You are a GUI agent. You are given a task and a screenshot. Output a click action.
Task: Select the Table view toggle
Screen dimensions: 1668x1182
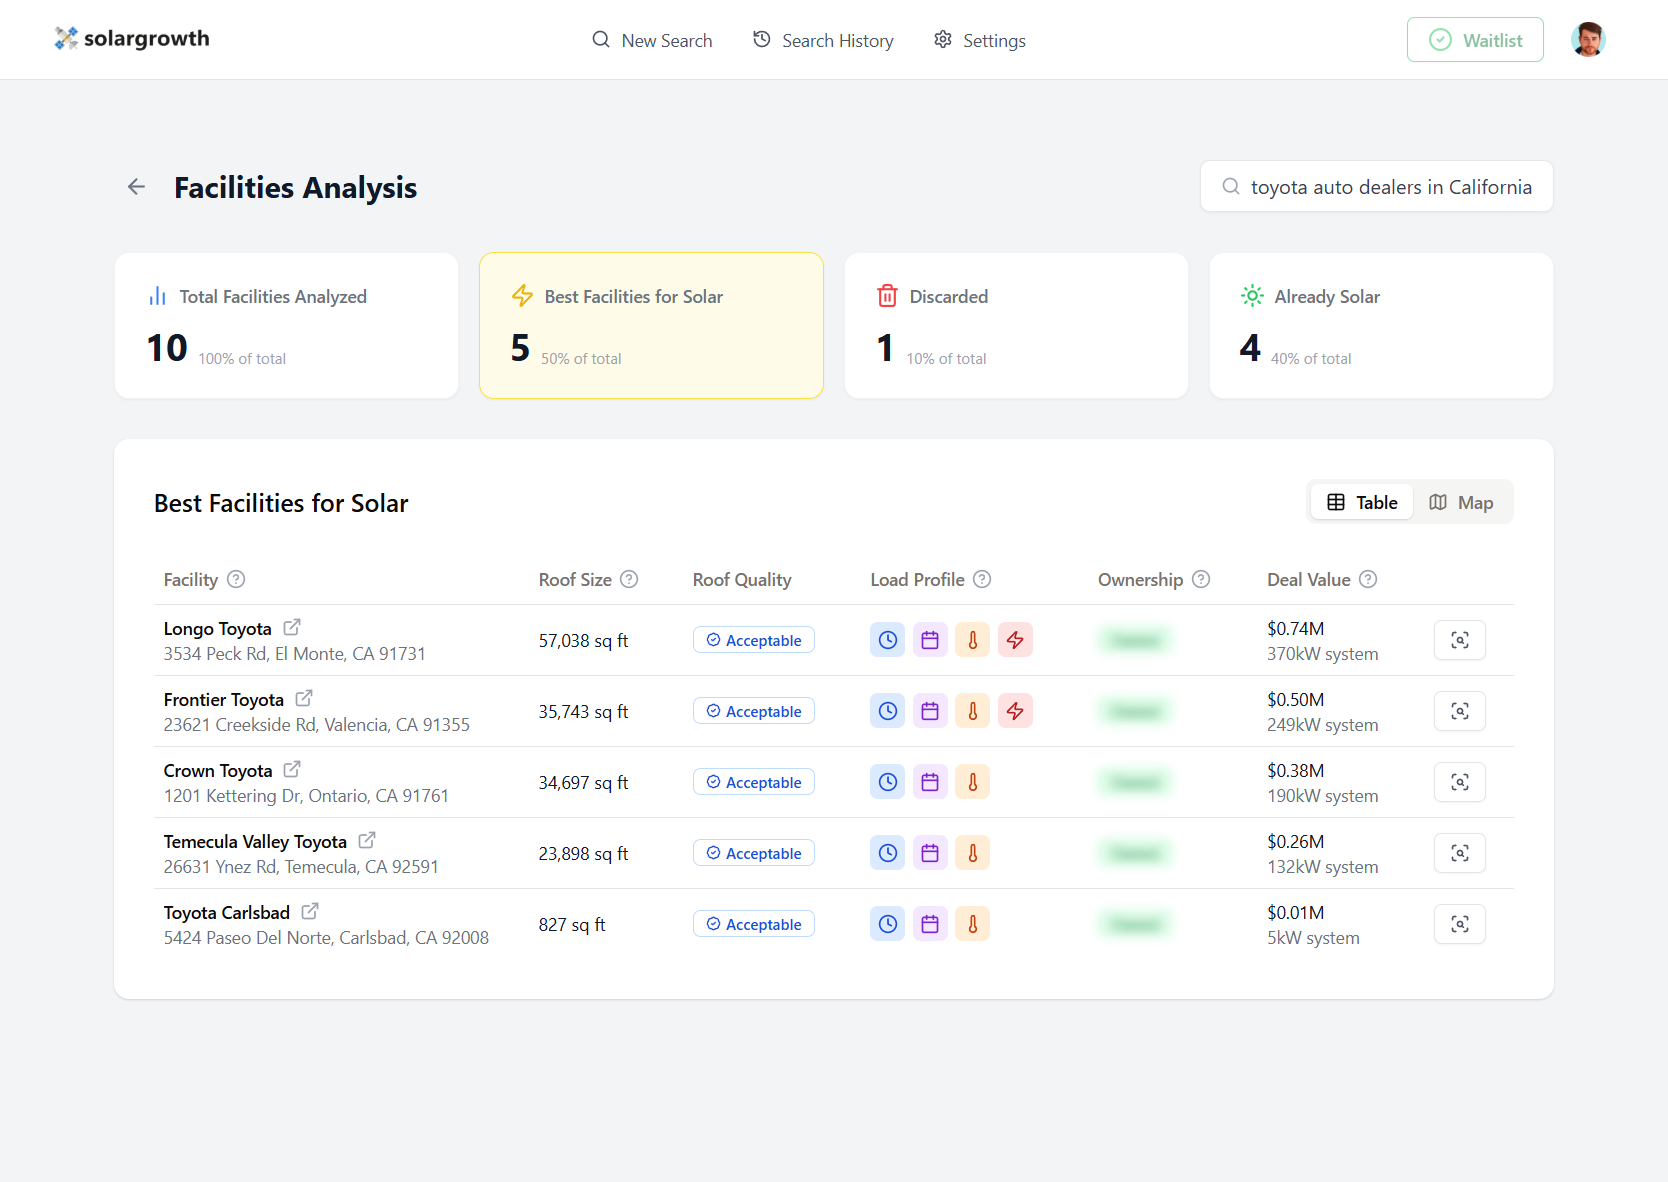(x=1361, y=502)
